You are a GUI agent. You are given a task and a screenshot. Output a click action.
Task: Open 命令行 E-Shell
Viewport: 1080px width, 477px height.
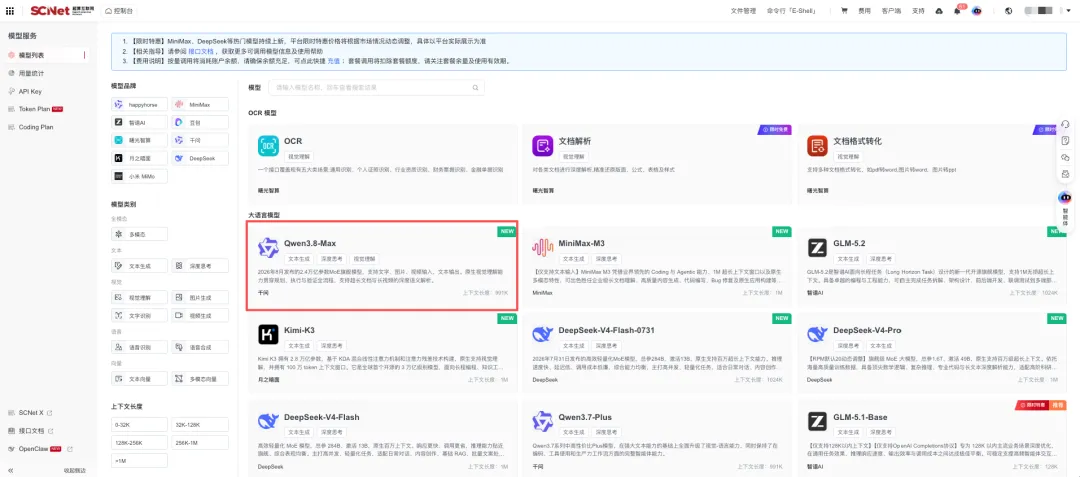click(x=791, y=11)
